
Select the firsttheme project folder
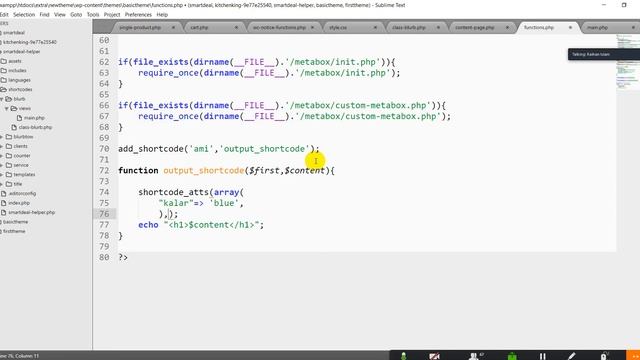pos(14,231)
